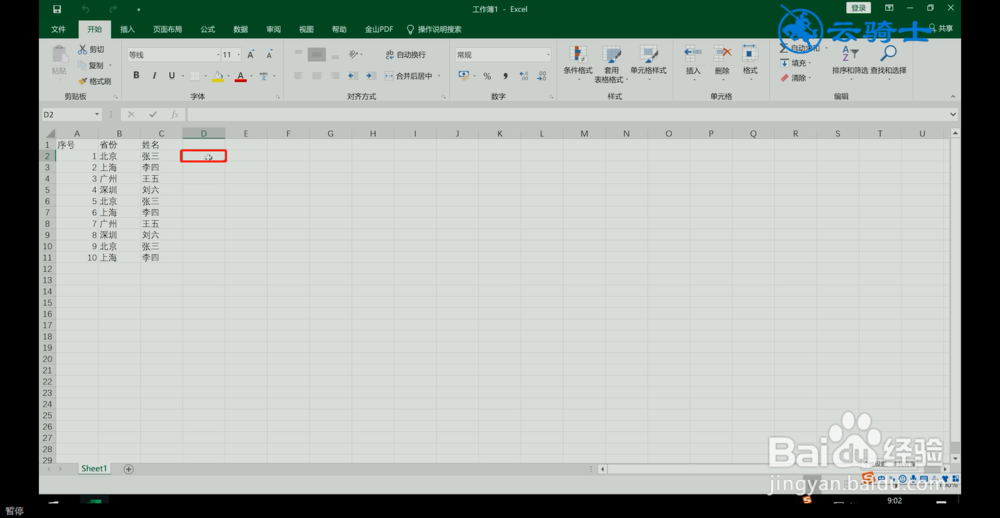Open the Ribbon Display Options icon
1000x518 pixels.
tap(889, 8)
